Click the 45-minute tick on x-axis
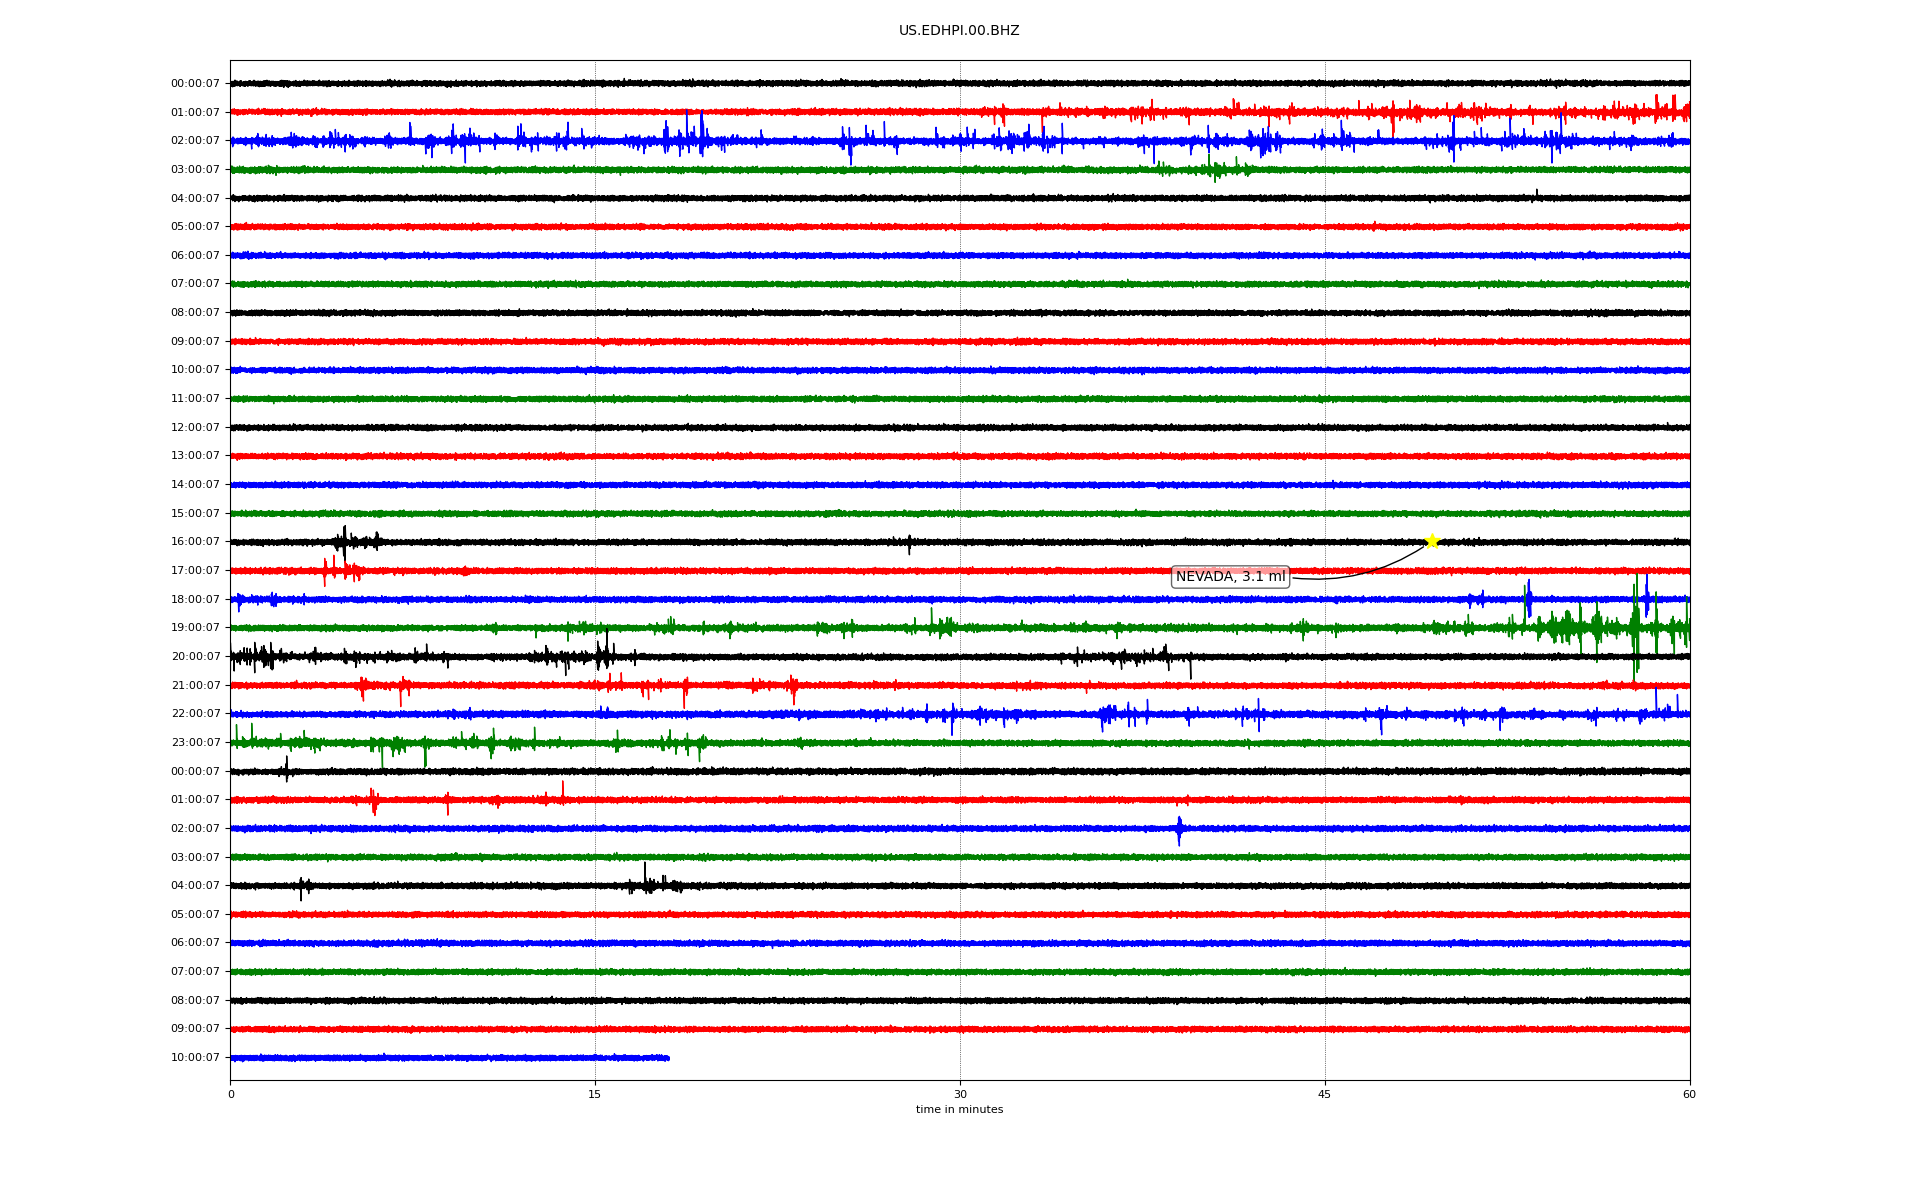The image size is (1920, 1200). tap(1325, 1094)
